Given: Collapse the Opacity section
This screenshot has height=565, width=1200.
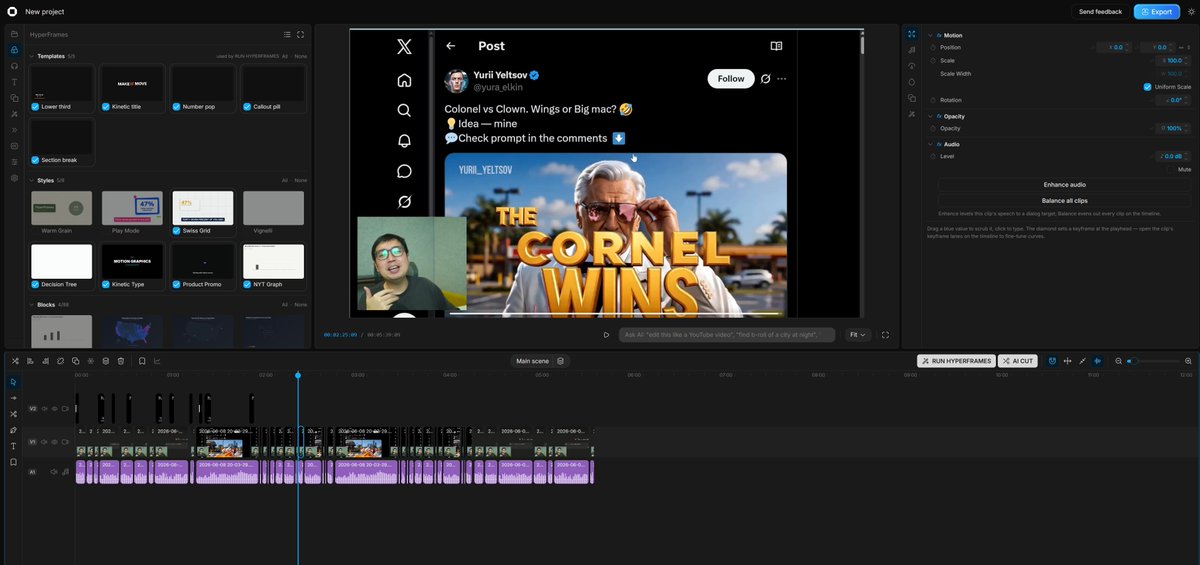Looking at the screenshot, I should (x=930, y=116).
